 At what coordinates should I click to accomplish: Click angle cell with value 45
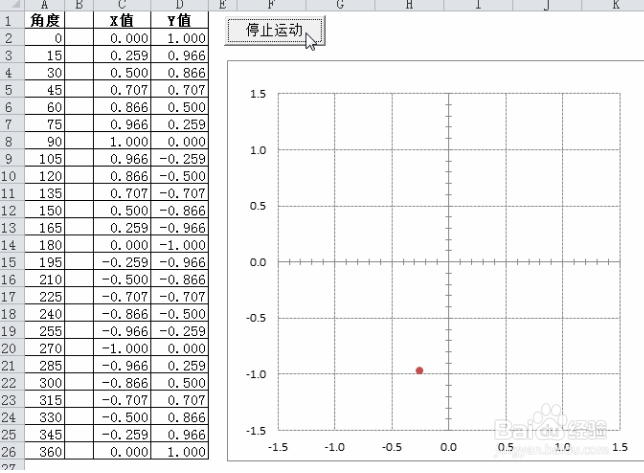coord(45,90)
